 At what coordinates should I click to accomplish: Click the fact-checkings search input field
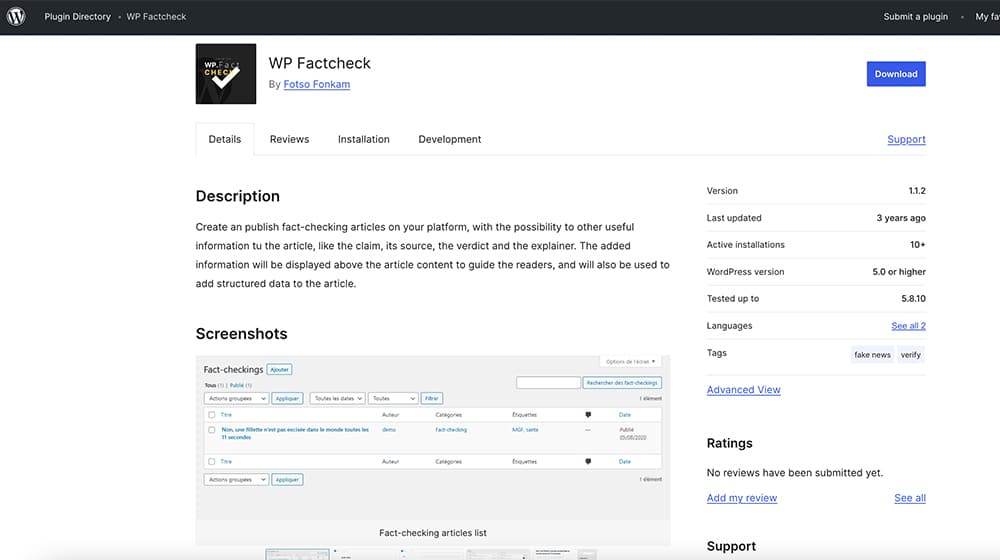point(548,383)
